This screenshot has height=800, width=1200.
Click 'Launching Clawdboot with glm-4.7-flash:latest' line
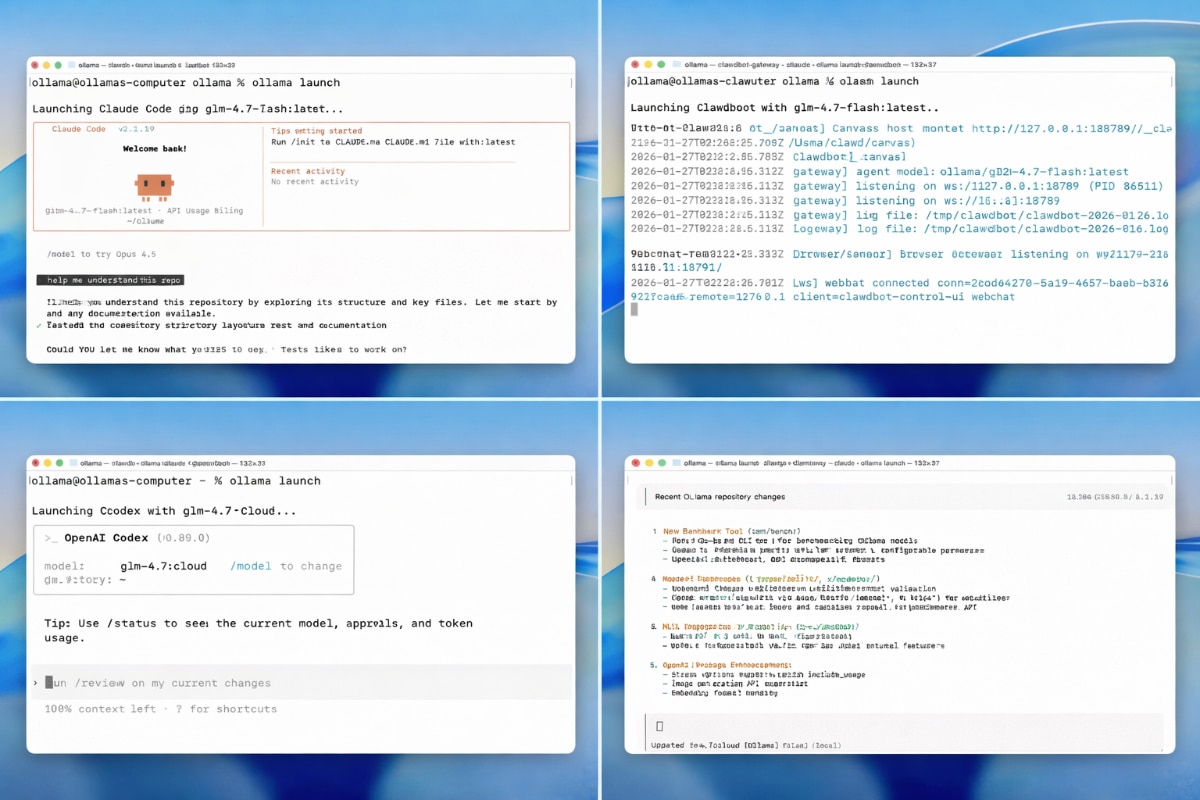coord(785,107)
